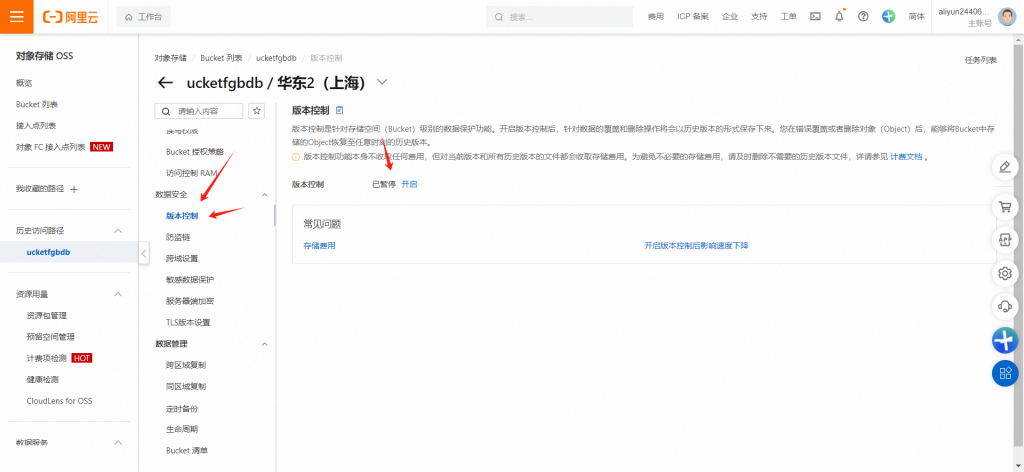This screenshot has height=472, width=1024.
Task: Open 资源包管理 in sidebar
Action: (46, 315)
